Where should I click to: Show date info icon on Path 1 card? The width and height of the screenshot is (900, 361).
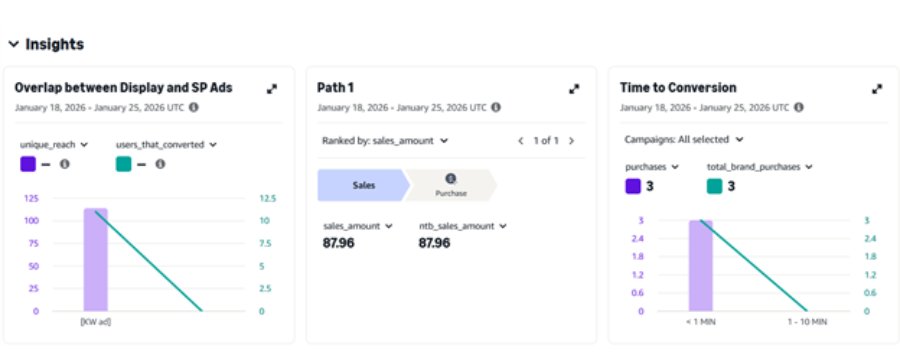coord(496,107)
